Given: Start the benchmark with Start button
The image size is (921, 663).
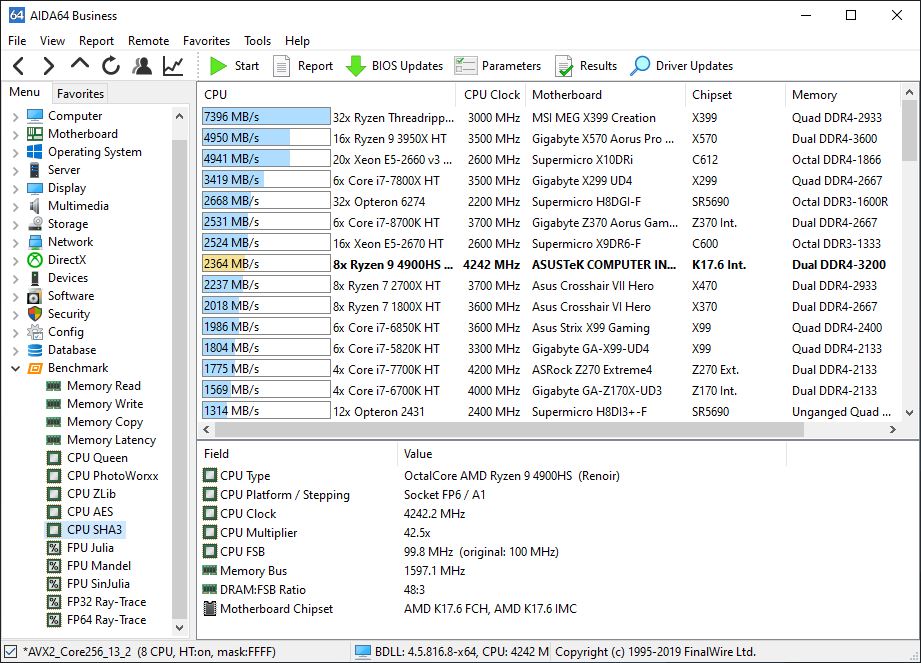Looking at the screenshot, I should pos(234,66).
